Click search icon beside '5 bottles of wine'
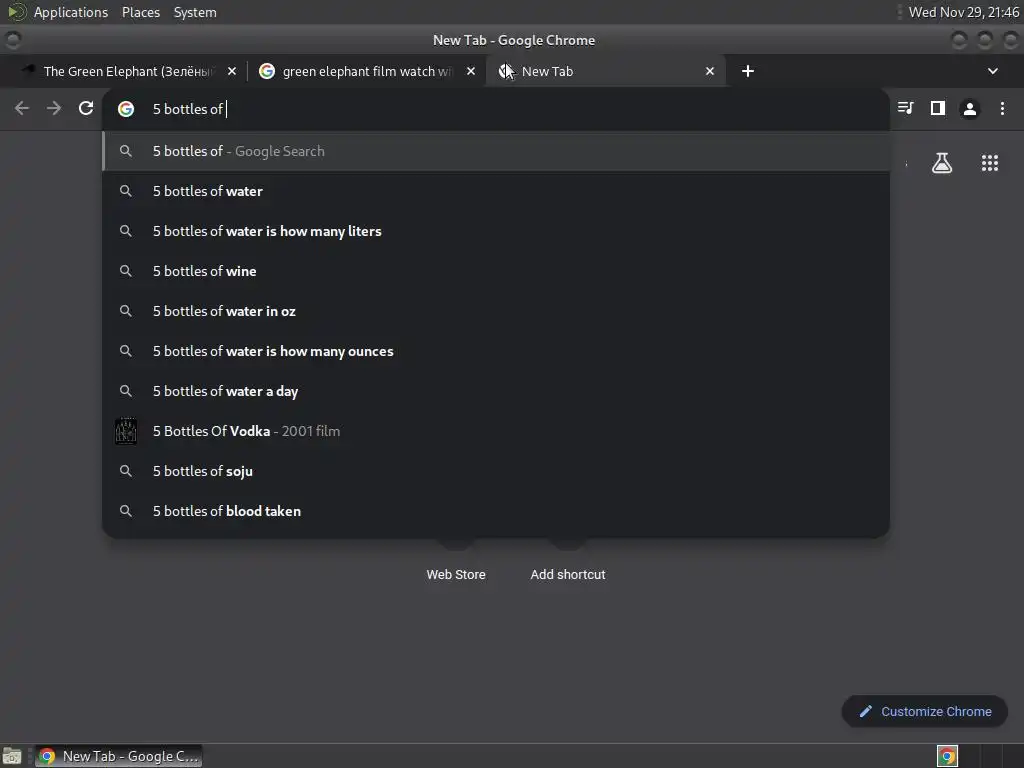Screen dimensions: 1024x768 tap(126, 271)
